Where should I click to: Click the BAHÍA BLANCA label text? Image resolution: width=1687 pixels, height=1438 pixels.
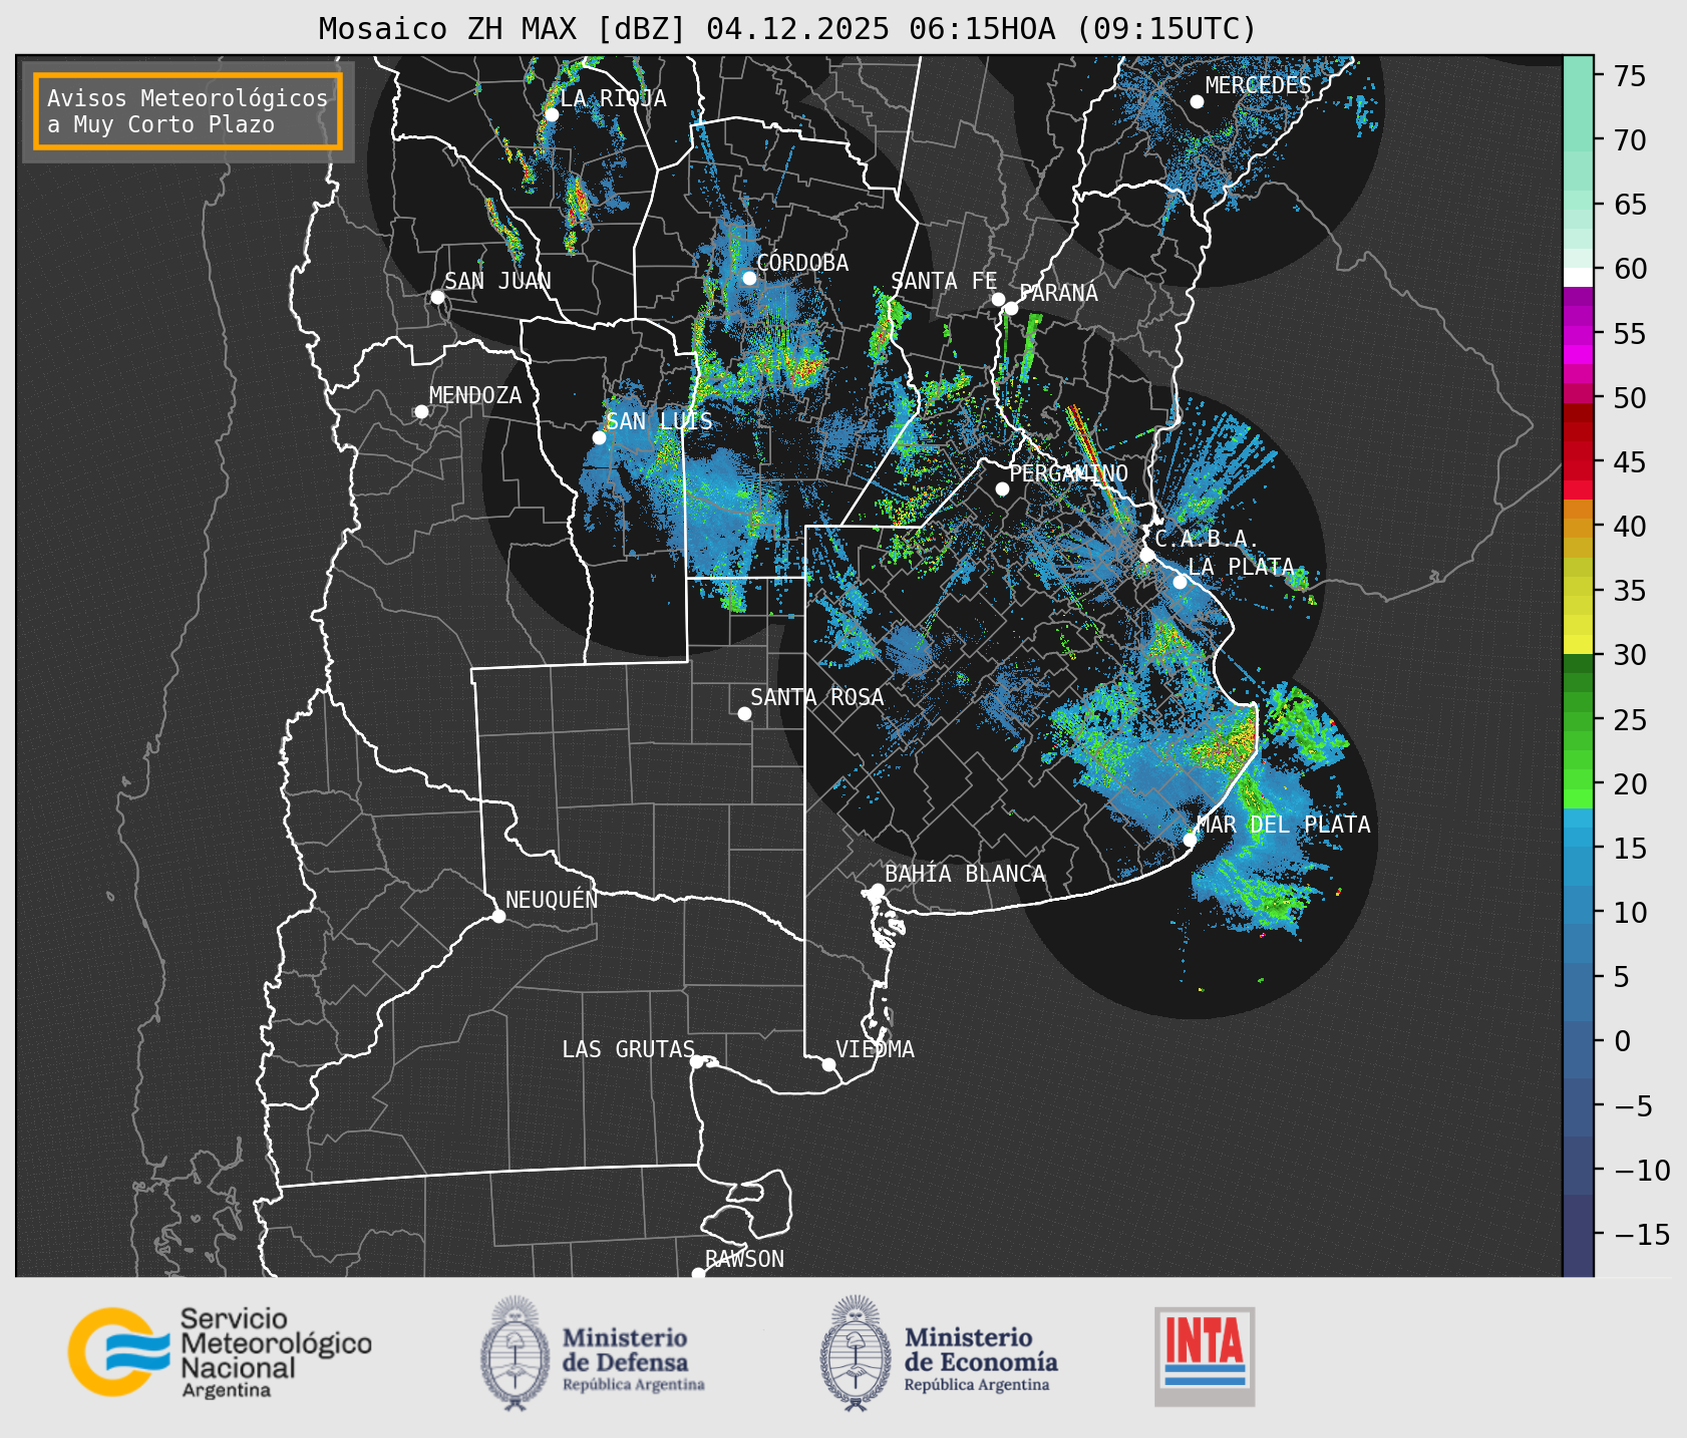(x=965, y=874)
